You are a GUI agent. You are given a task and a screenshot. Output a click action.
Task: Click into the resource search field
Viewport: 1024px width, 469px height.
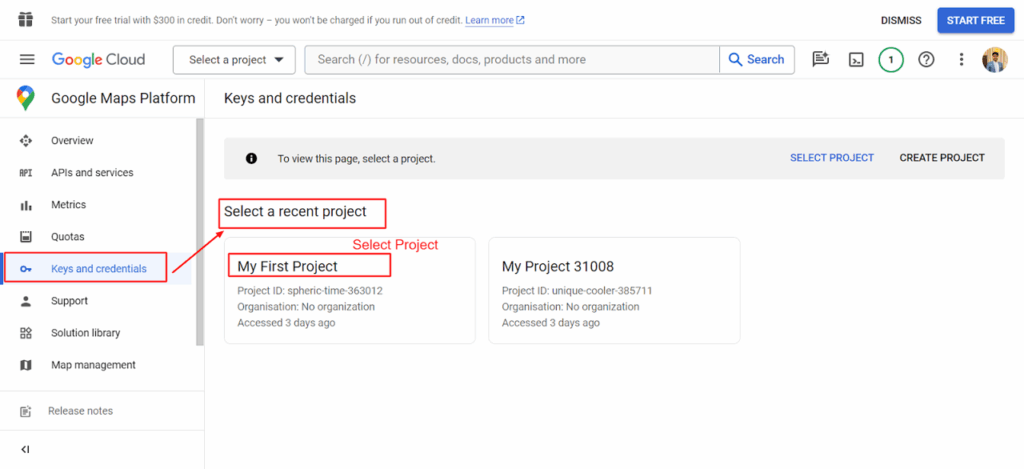(x=511, y=60)
